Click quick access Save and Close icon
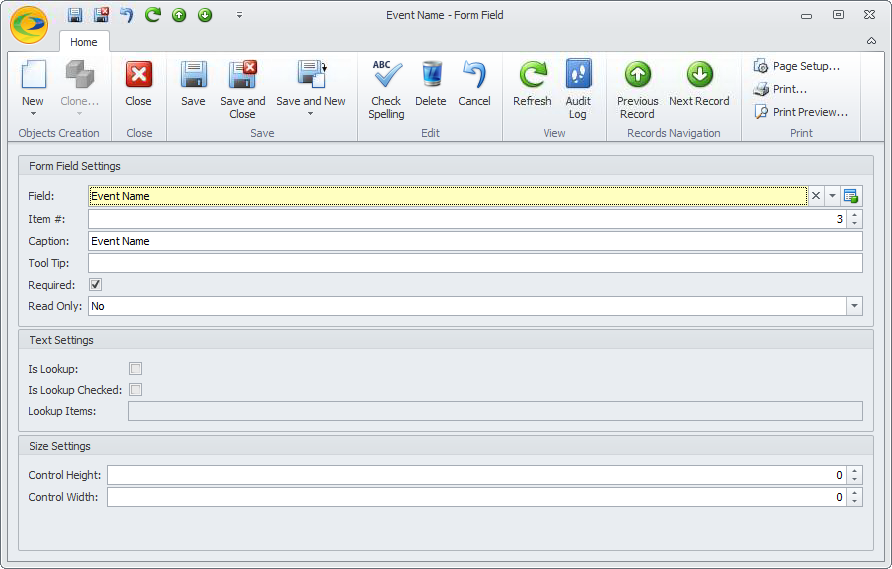Viewport: 892px width, 569px height. (101, 15)
